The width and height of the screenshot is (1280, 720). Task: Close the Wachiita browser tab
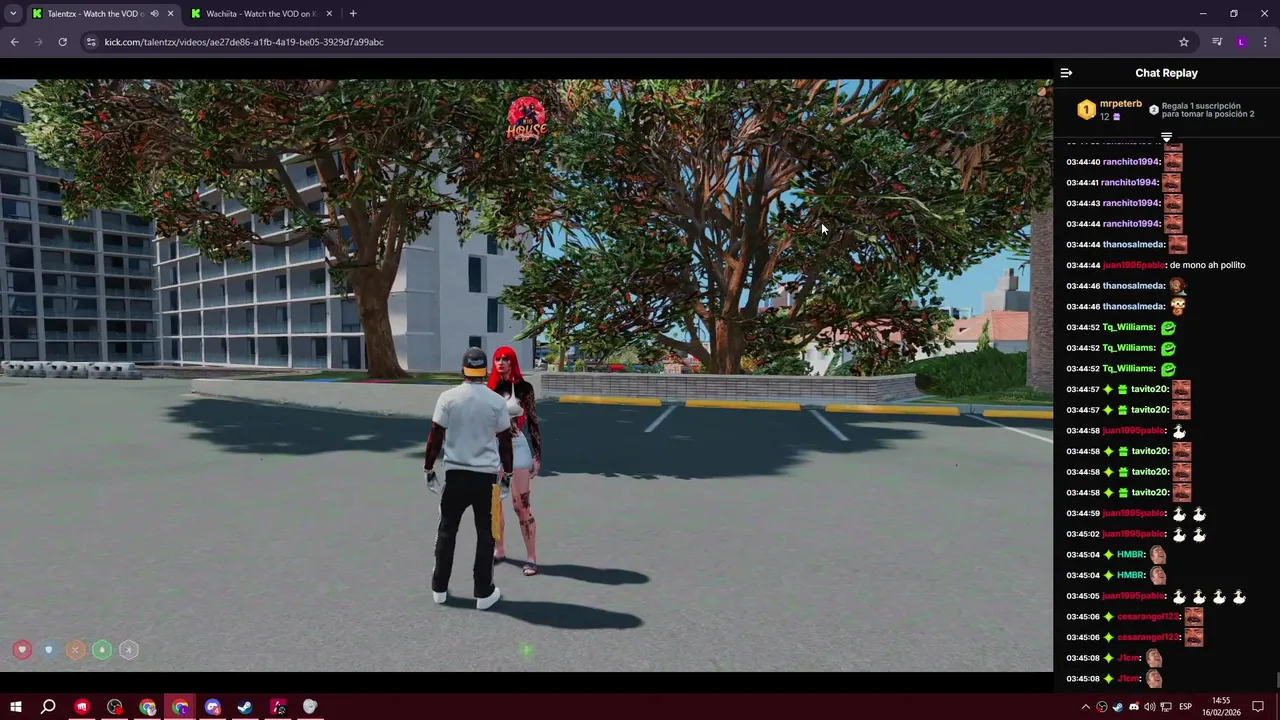coord(329,14)
